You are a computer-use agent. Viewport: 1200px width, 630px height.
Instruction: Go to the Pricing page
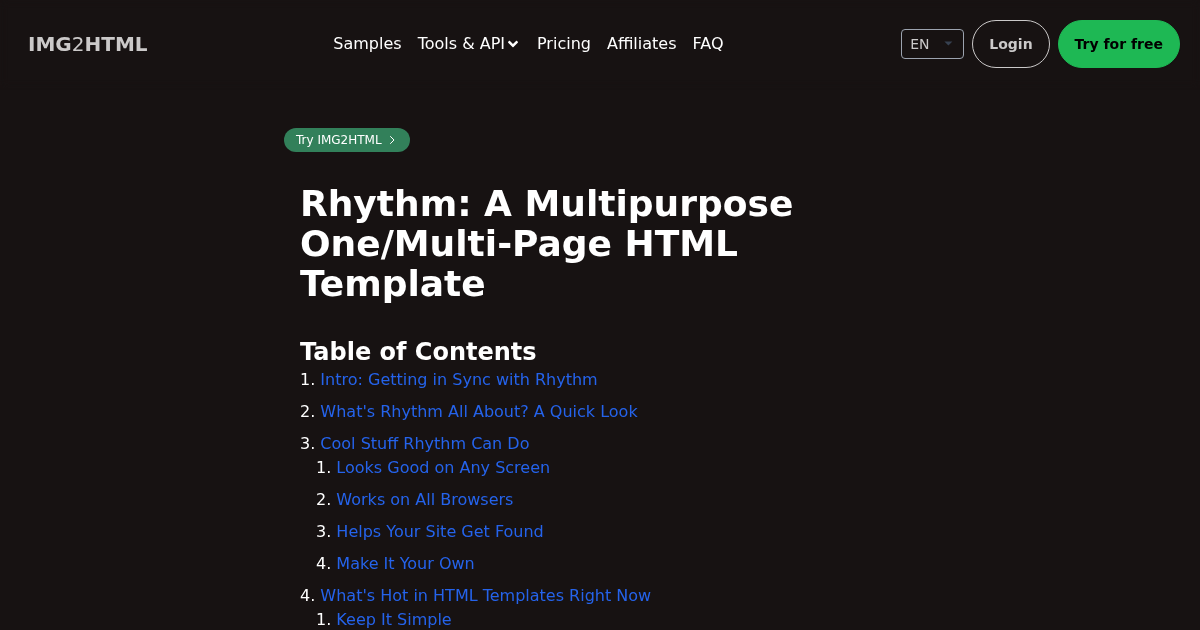tap(563, 44)
